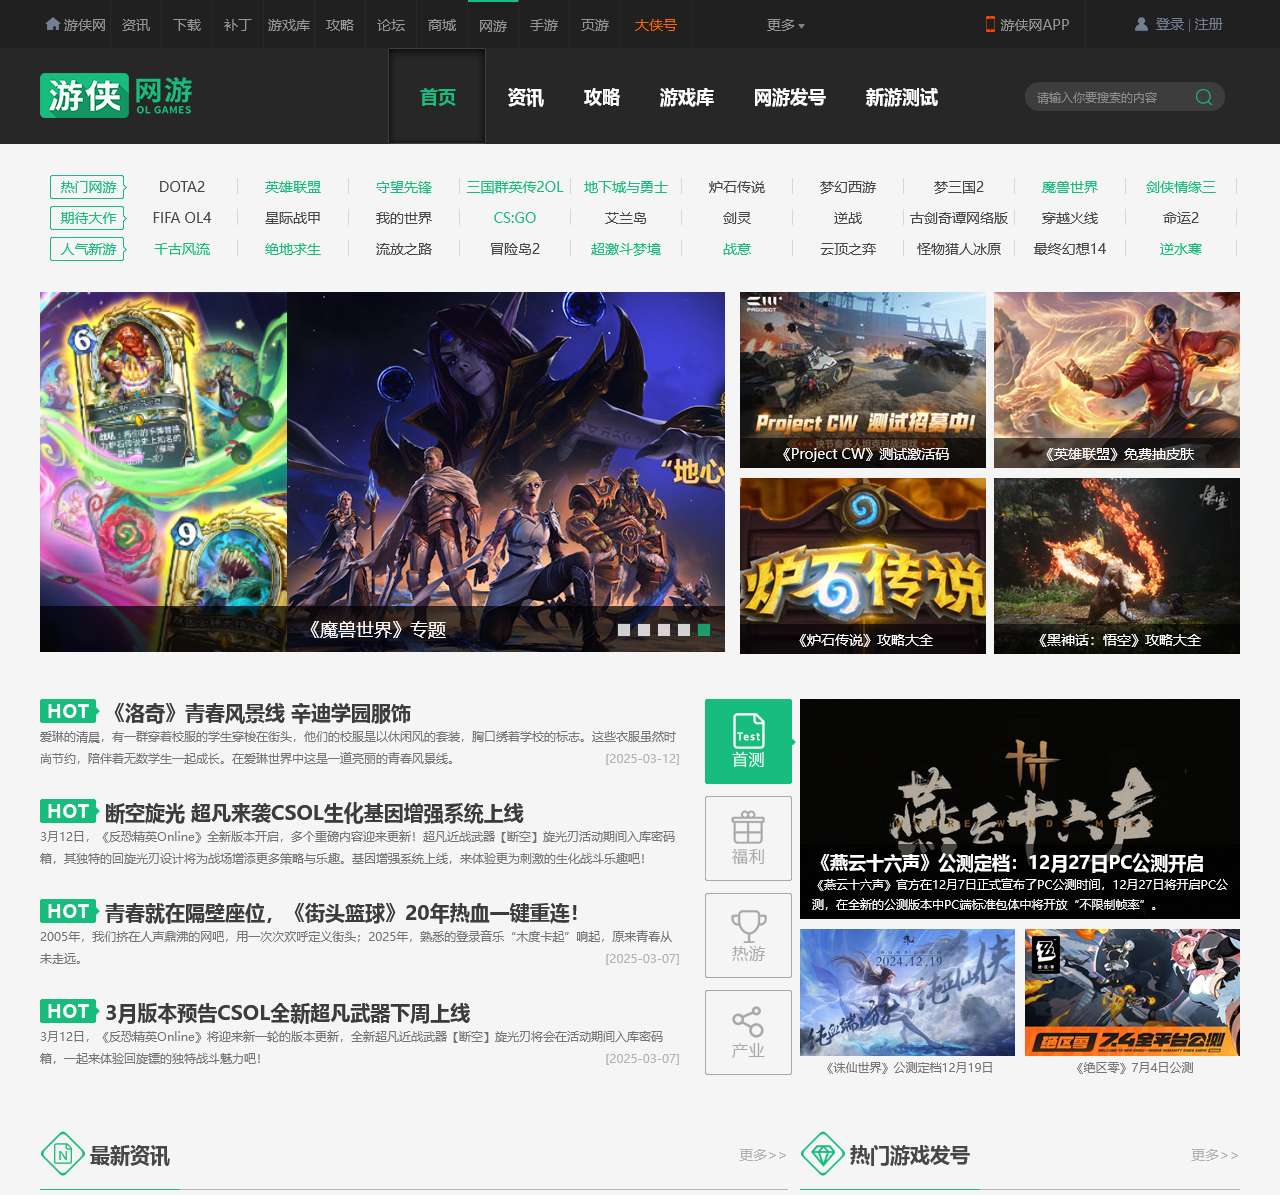
Task: Open the 《洛奇》青春风景线 headline
Action: tap(258, 713)
